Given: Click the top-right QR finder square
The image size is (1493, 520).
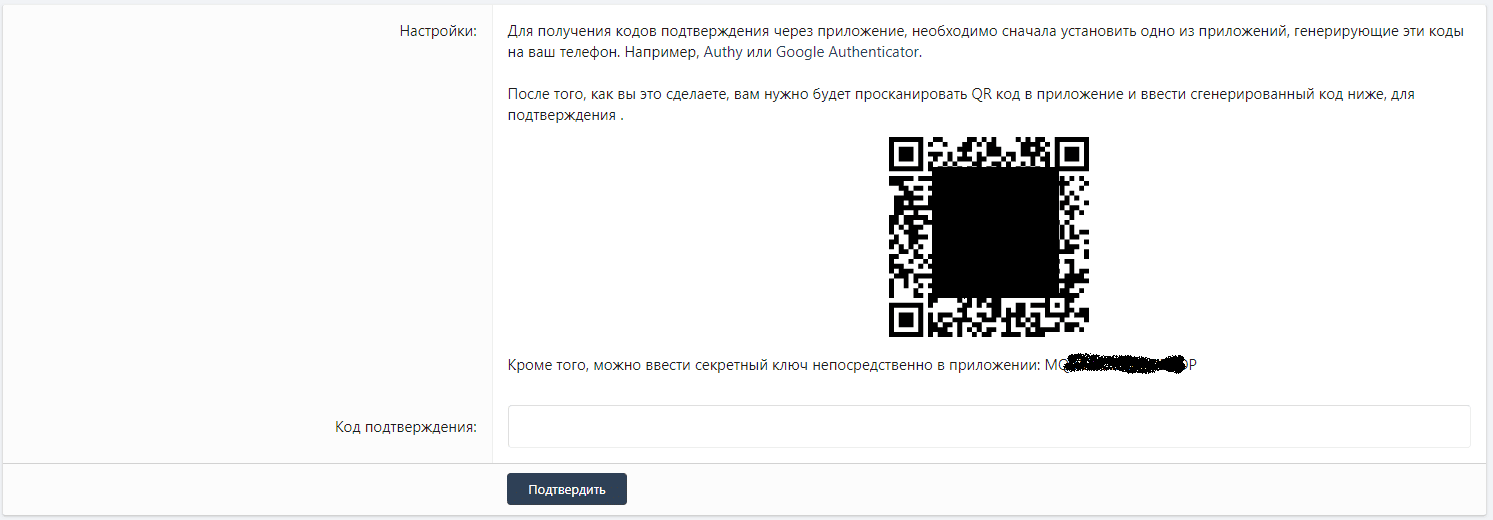Looking at the screenshot, I should [1072, 154].
